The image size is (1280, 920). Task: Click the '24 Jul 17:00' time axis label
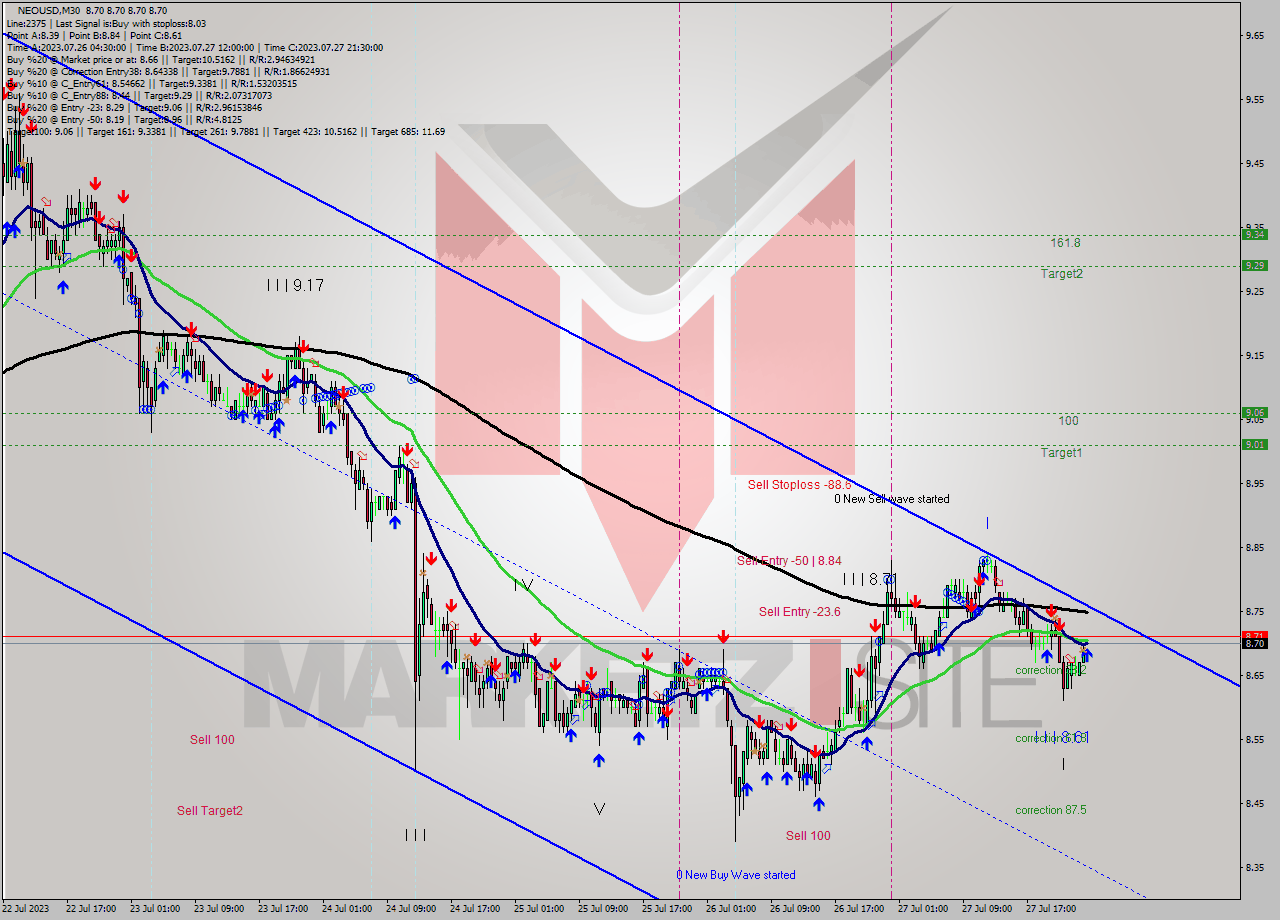[x=475, y=909]
